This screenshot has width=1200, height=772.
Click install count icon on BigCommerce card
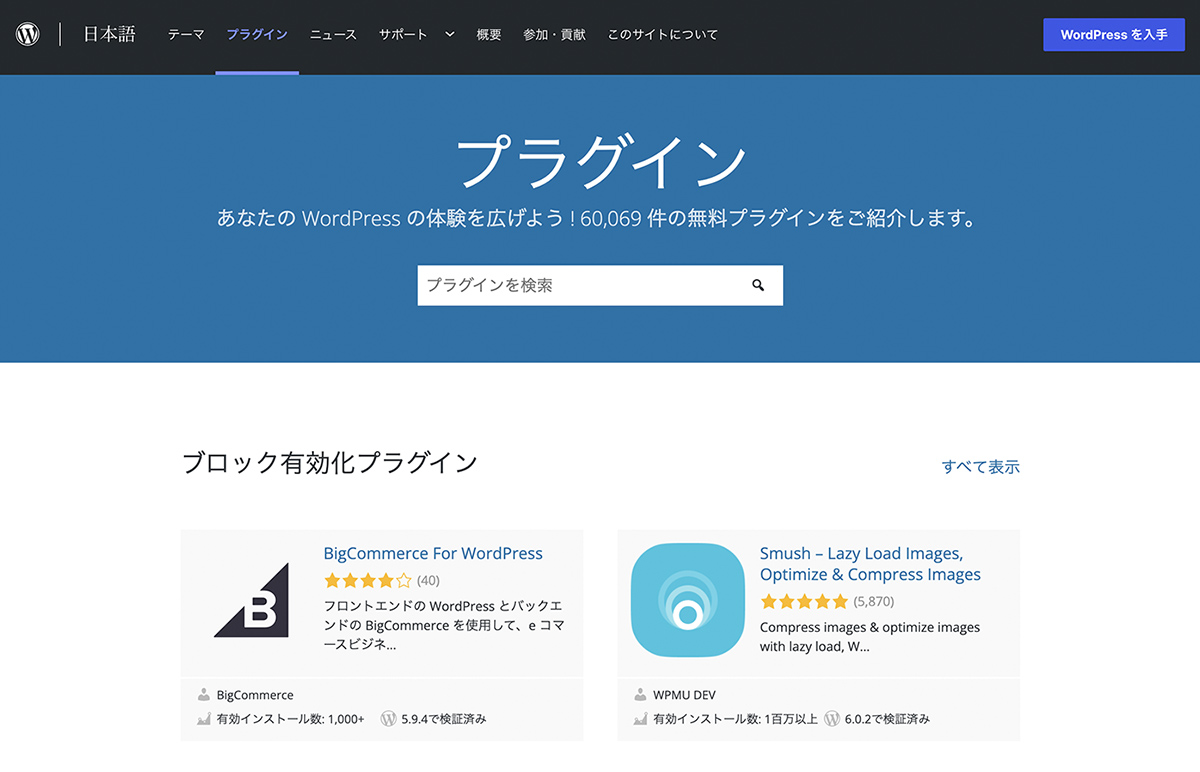click(x=204, y=719)
